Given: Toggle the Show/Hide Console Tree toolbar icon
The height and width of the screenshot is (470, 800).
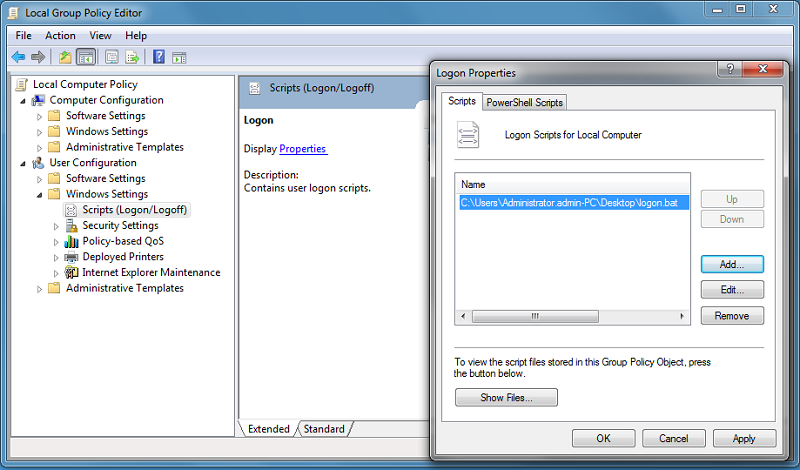Looking at the screenshot, I should pyautogui.click(x=85, y=57).
